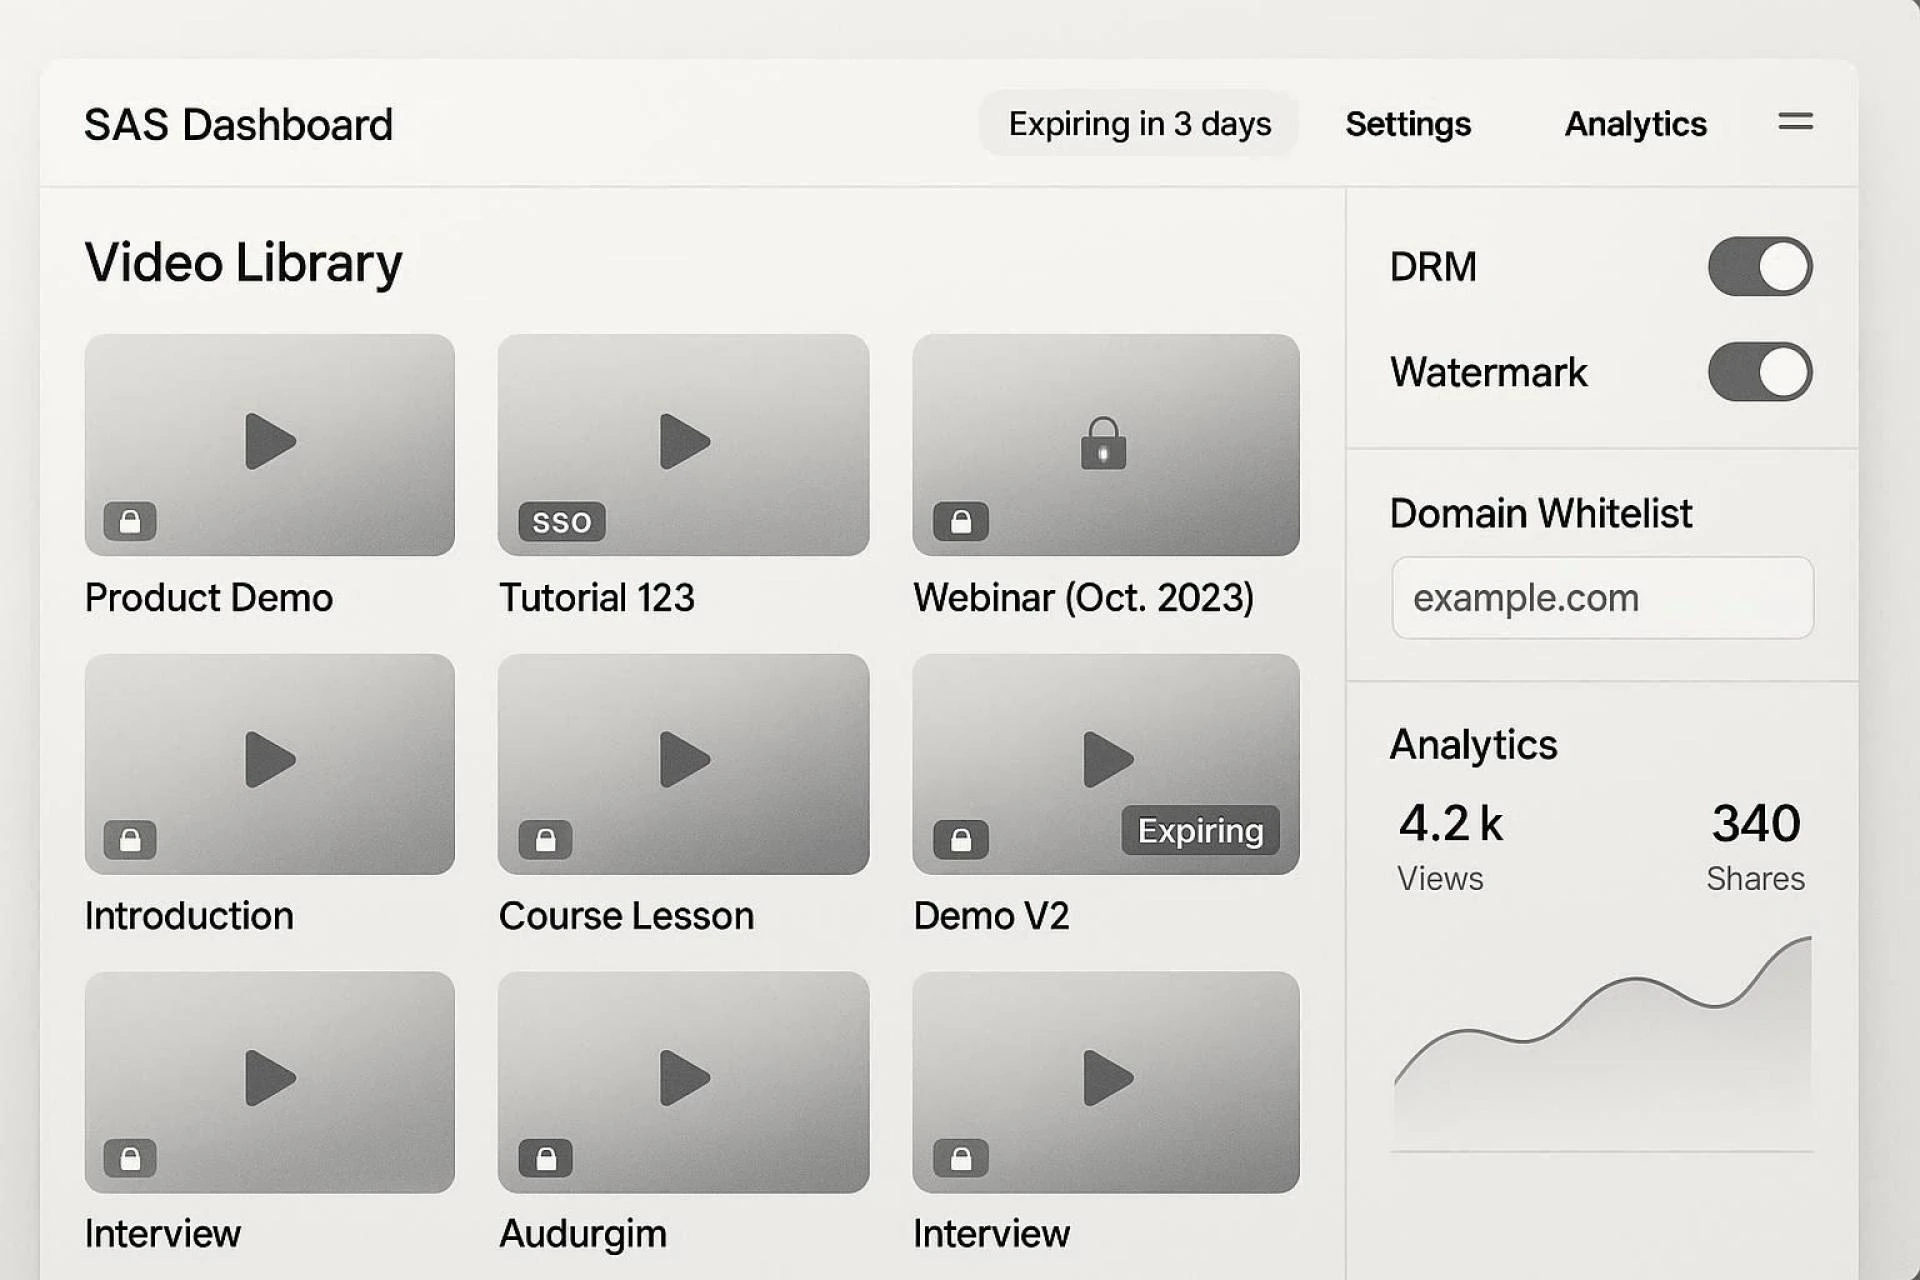Screen dimensions: 1920x1280
Task: Click the lock badge on Introduction video
Action: [x=130, y=840]
